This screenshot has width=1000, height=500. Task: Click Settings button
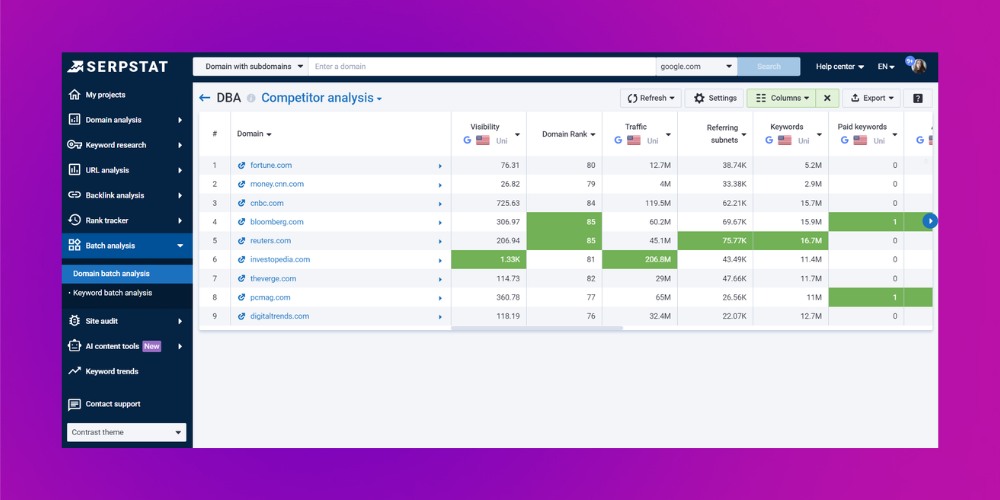click(714, 98)
